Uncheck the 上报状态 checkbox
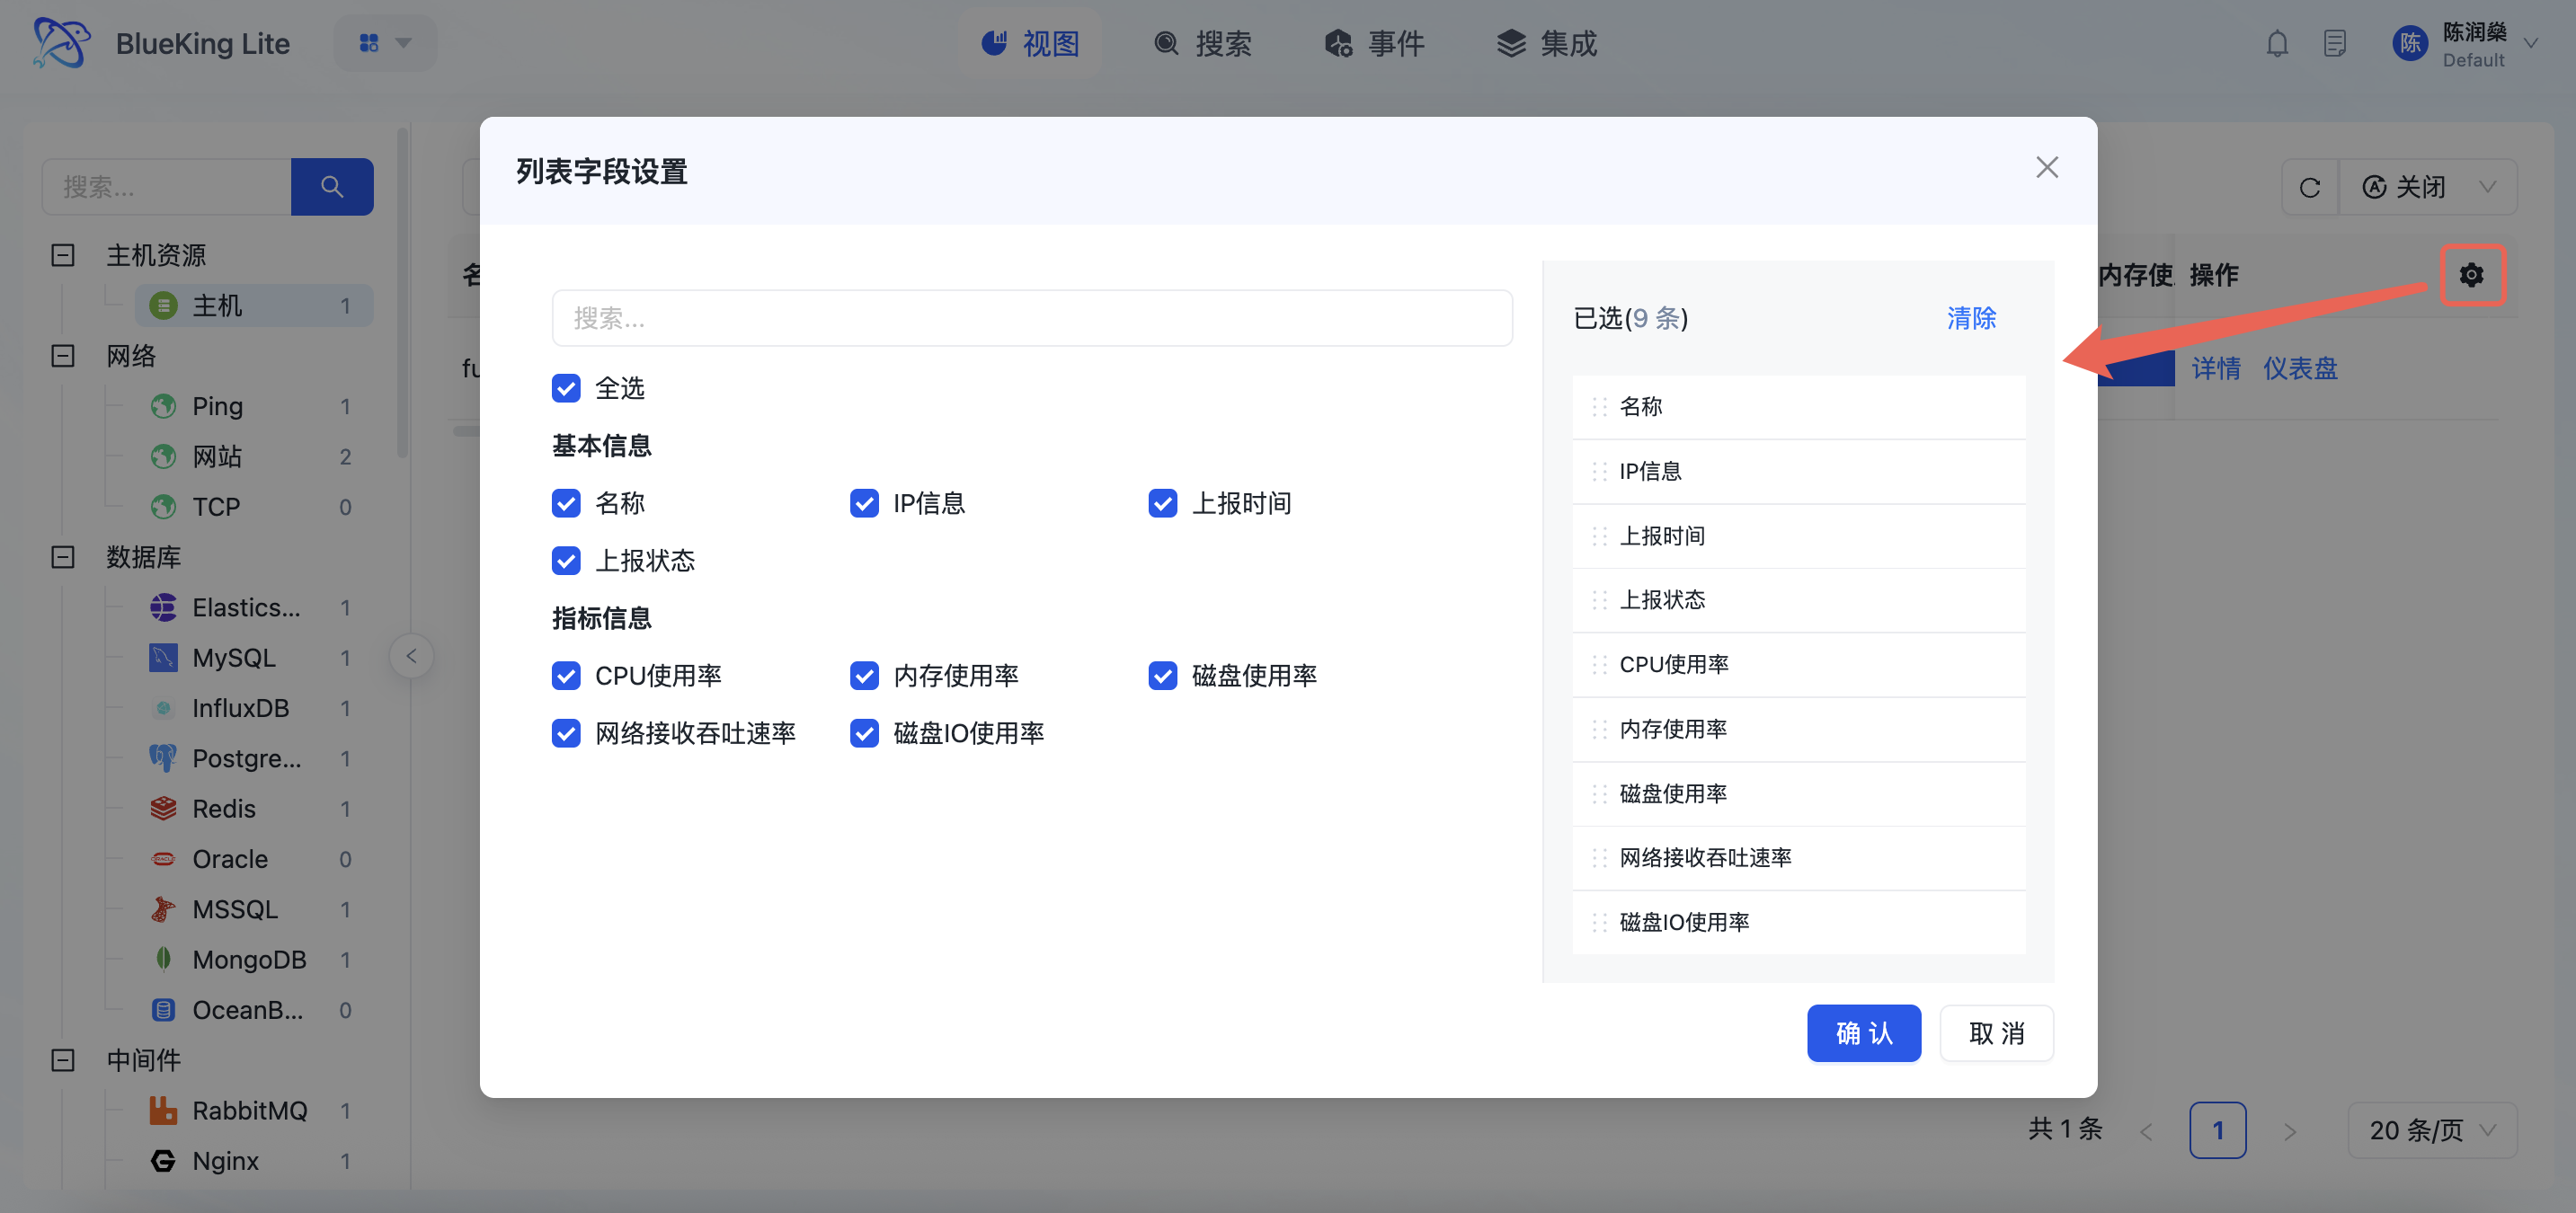Screen dimensions: 2576x1213 click(566, 561)
